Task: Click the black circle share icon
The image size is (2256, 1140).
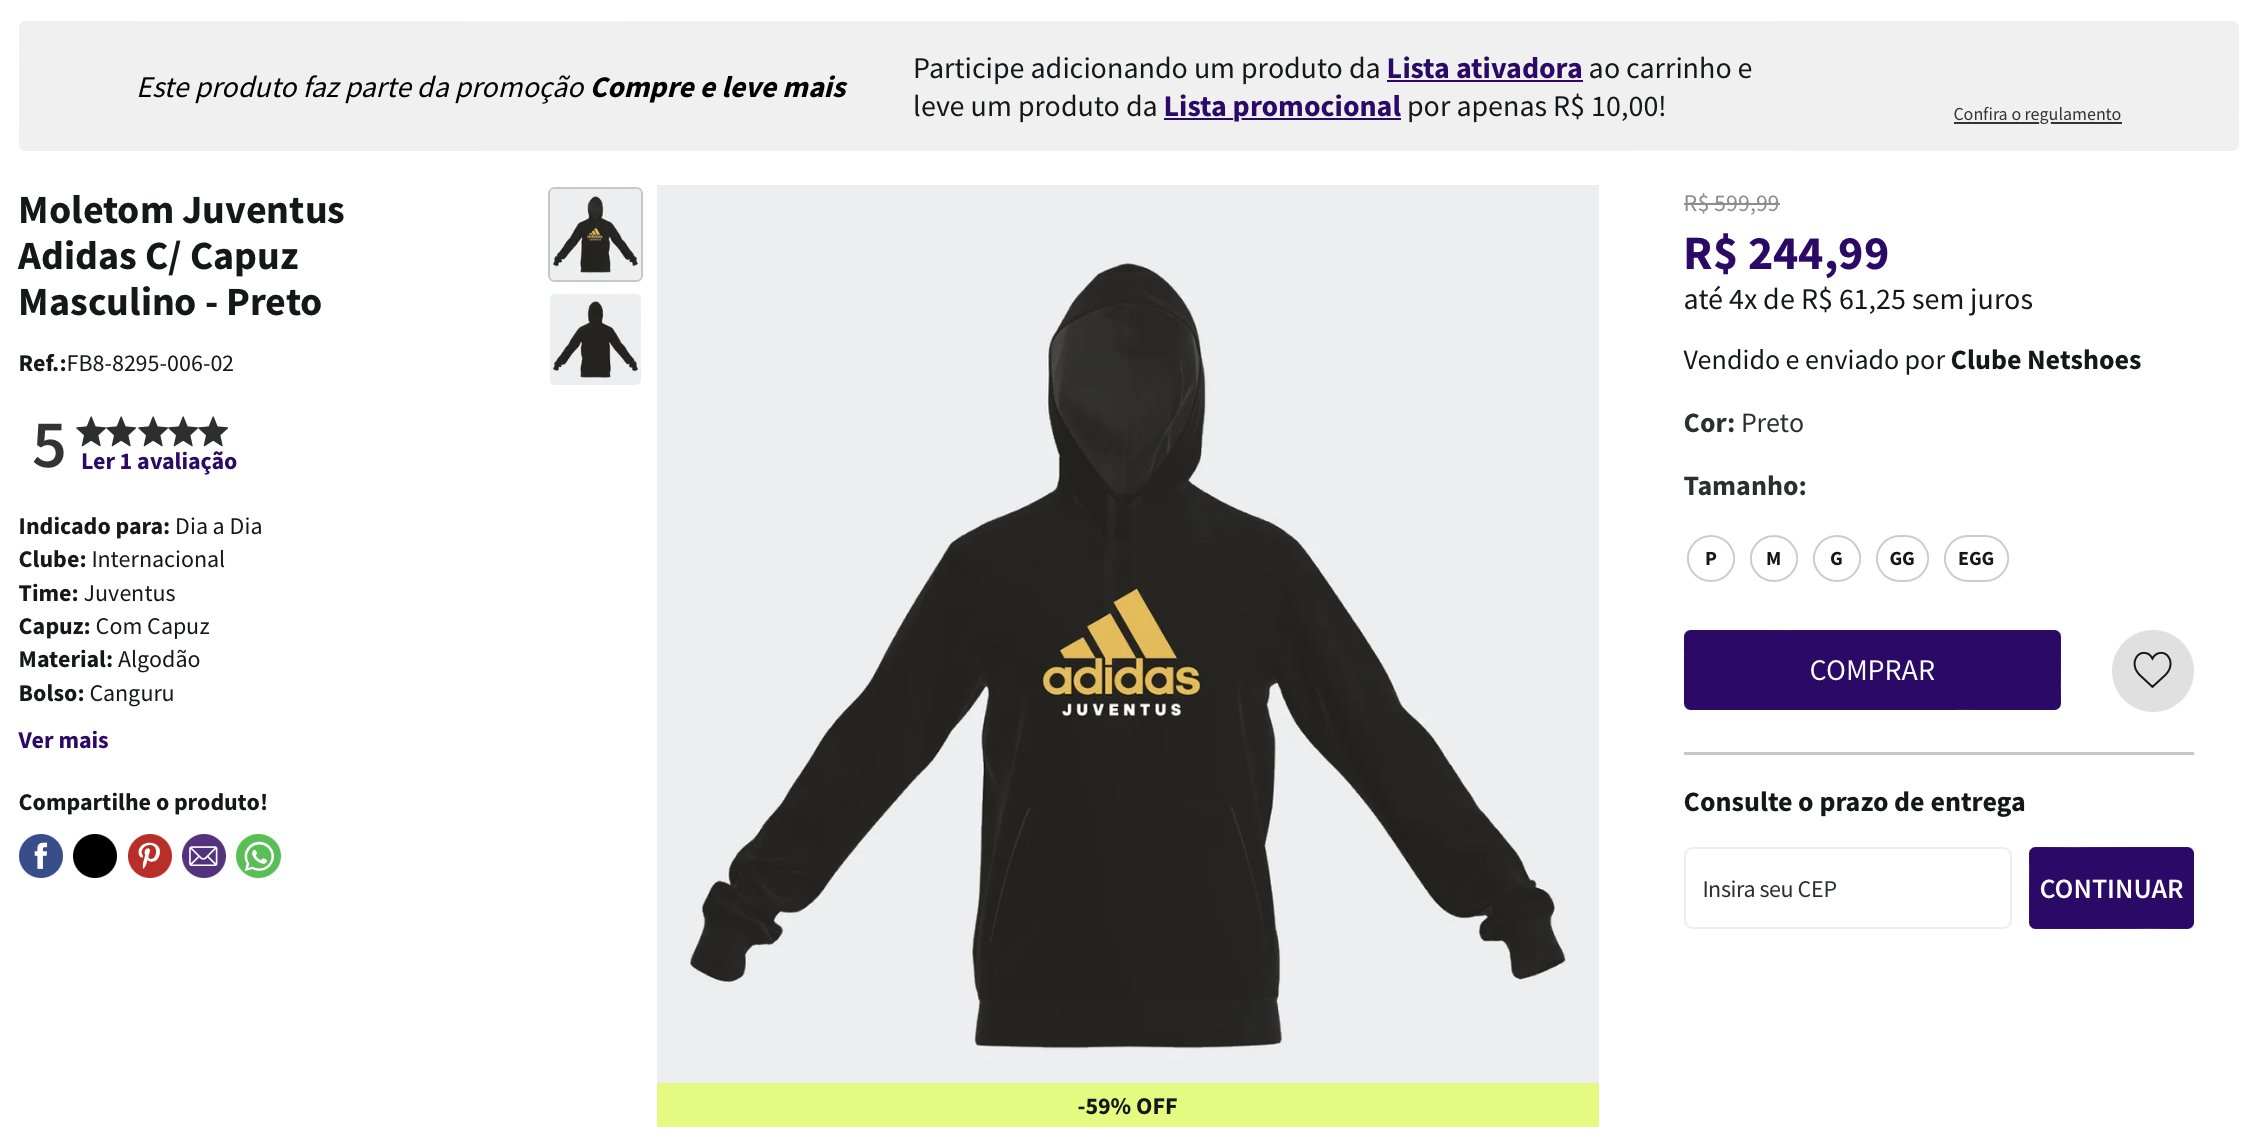Action: tap(95, 856)
